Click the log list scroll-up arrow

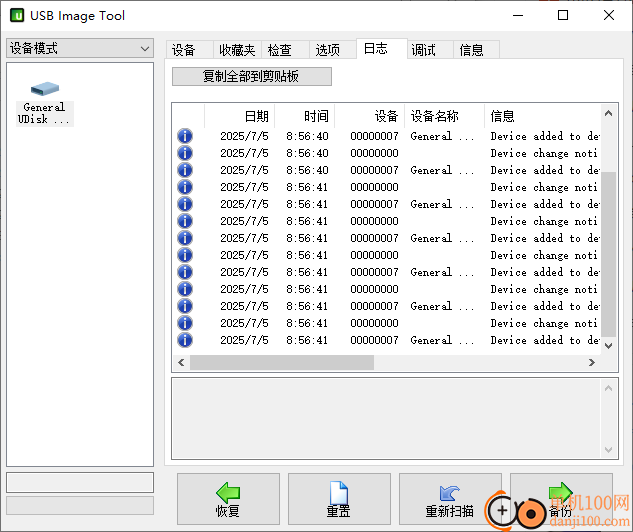[x=608, y=113]
